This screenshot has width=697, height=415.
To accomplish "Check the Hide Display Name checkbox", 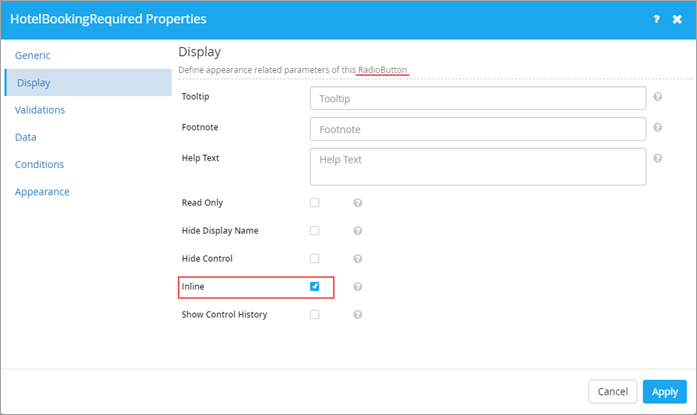I will pyautogui.click(x=314, y=231).
